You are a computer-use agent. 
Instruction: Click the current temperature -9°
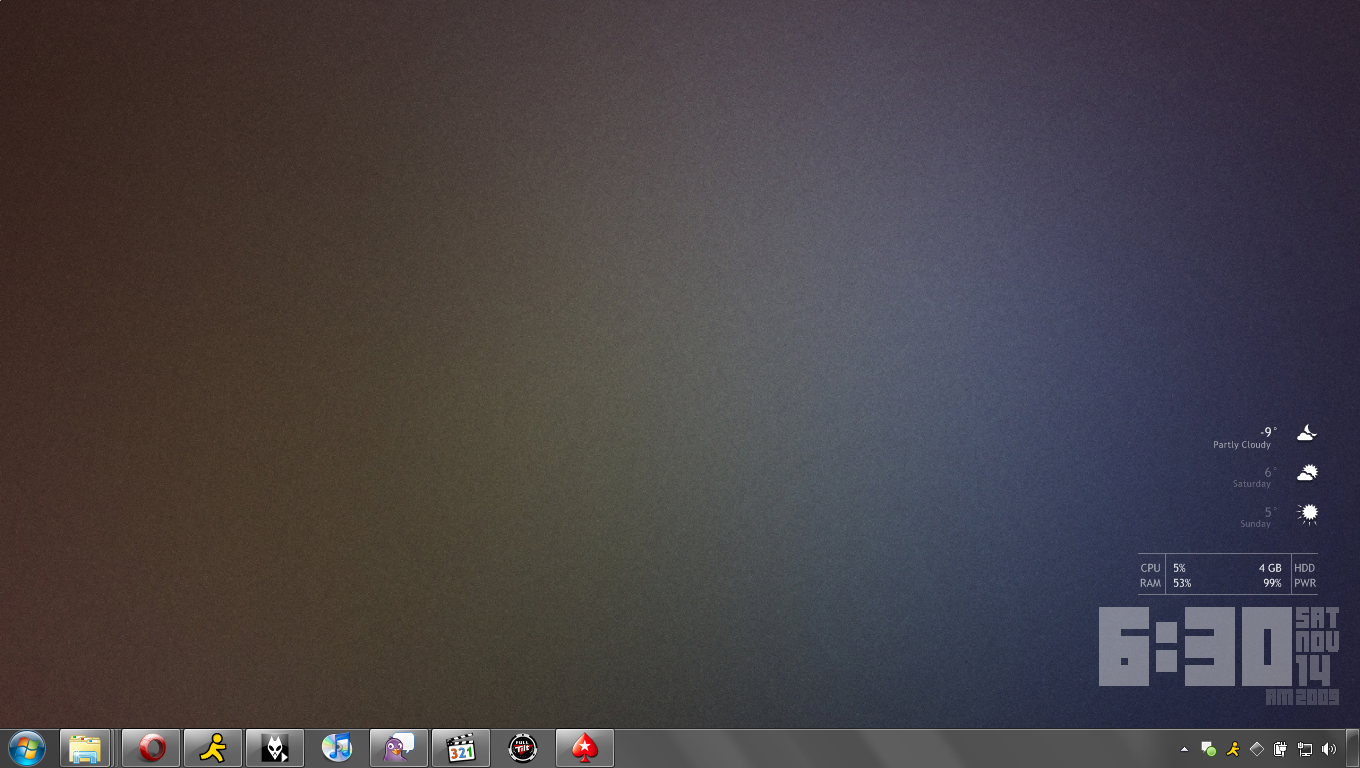[1269, 432]
